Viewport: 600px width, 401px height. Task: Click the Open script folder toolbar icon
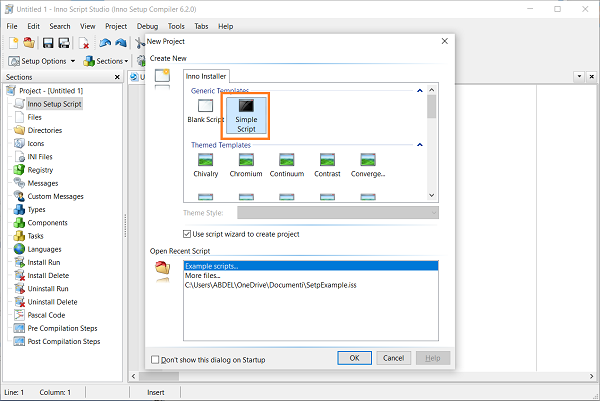pos(29,42)
